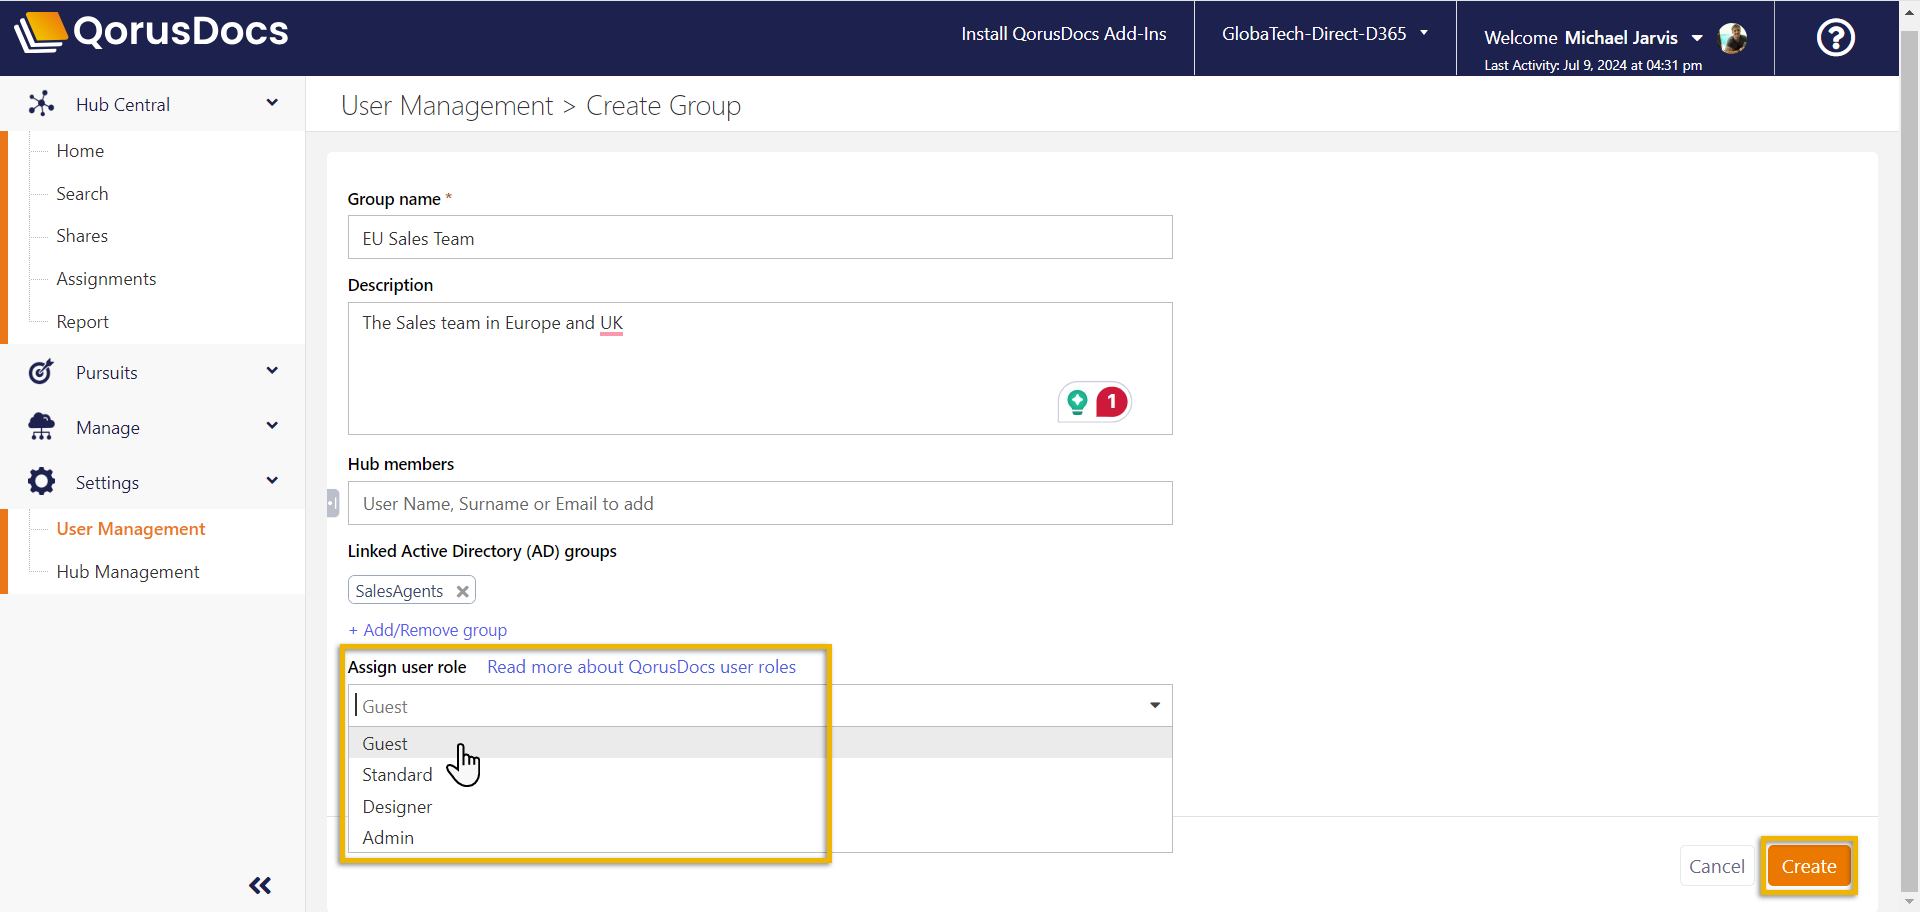Go to Hub Management settings page
Image resolution: width=1920 pixels, height=912 pixels.
(128, 572)
